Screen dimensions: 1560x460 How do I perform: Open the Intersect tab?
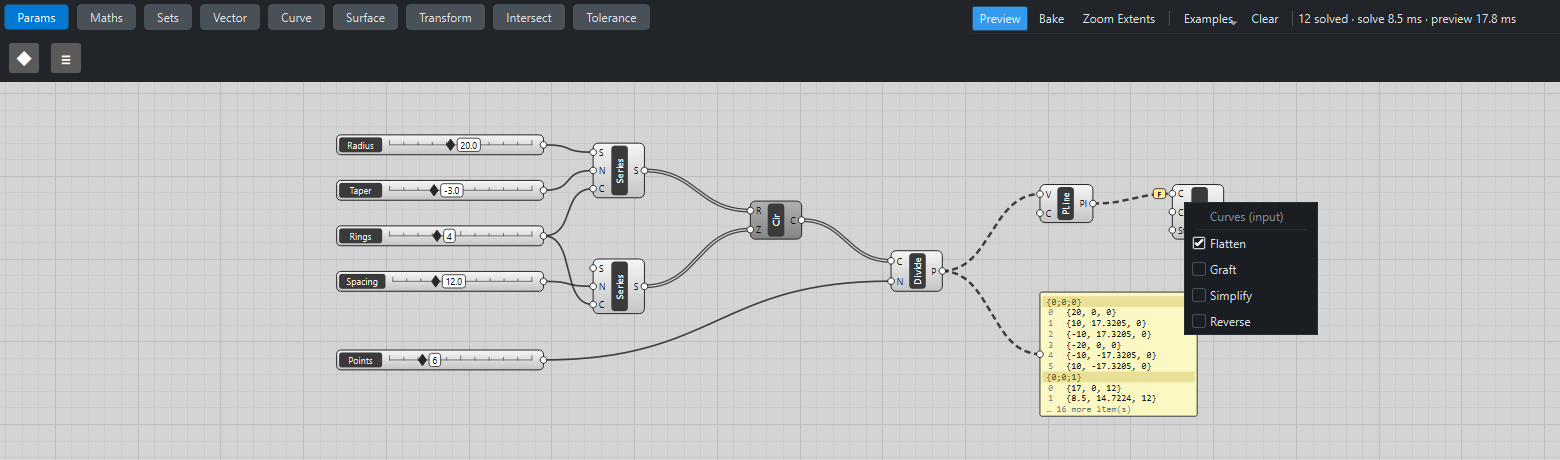pyautogui.click(x=529, y=17)
